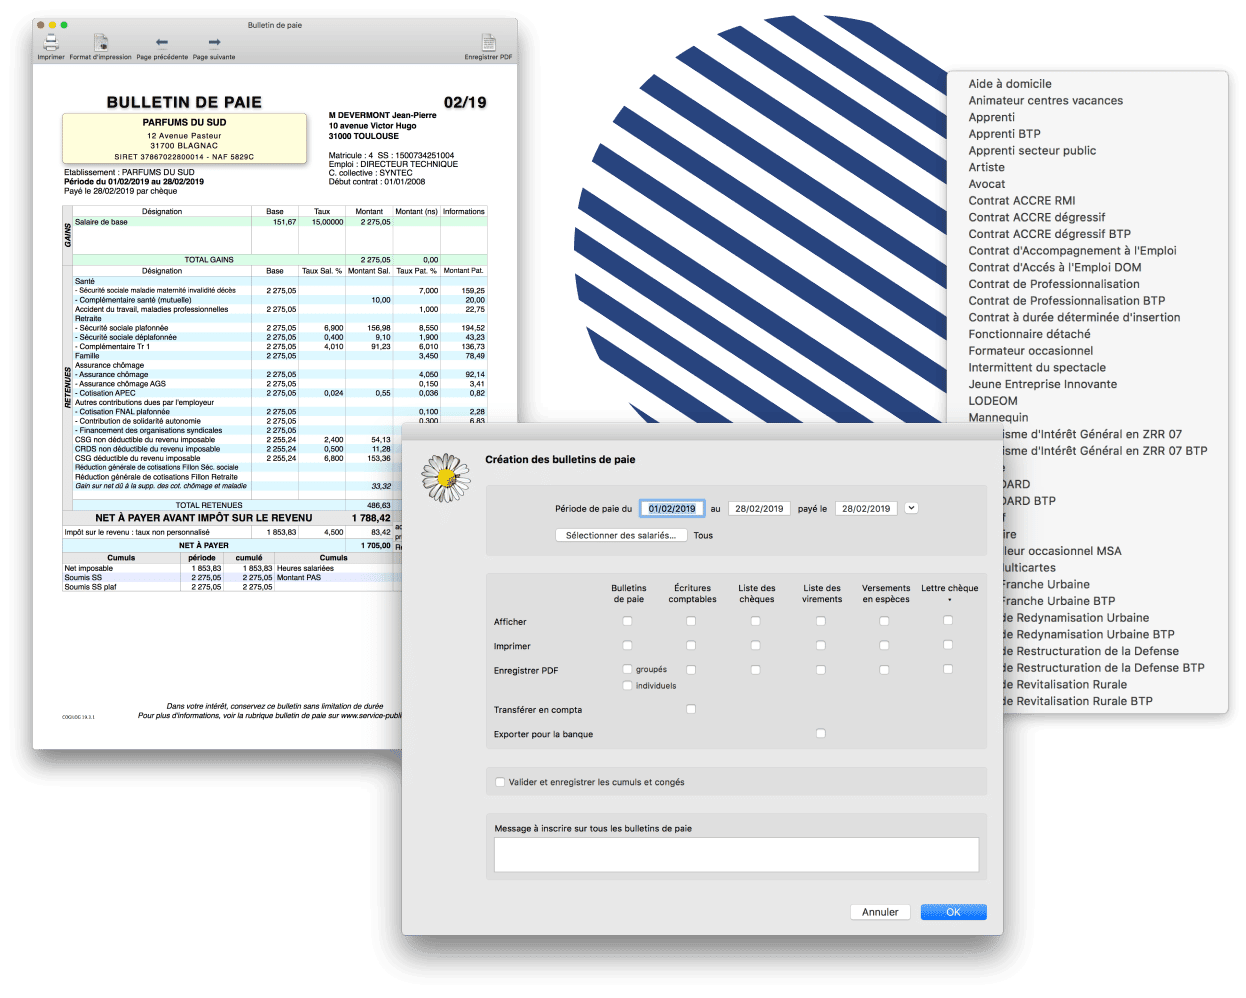Select LODEOM in the list

click(x=992, y=401)
